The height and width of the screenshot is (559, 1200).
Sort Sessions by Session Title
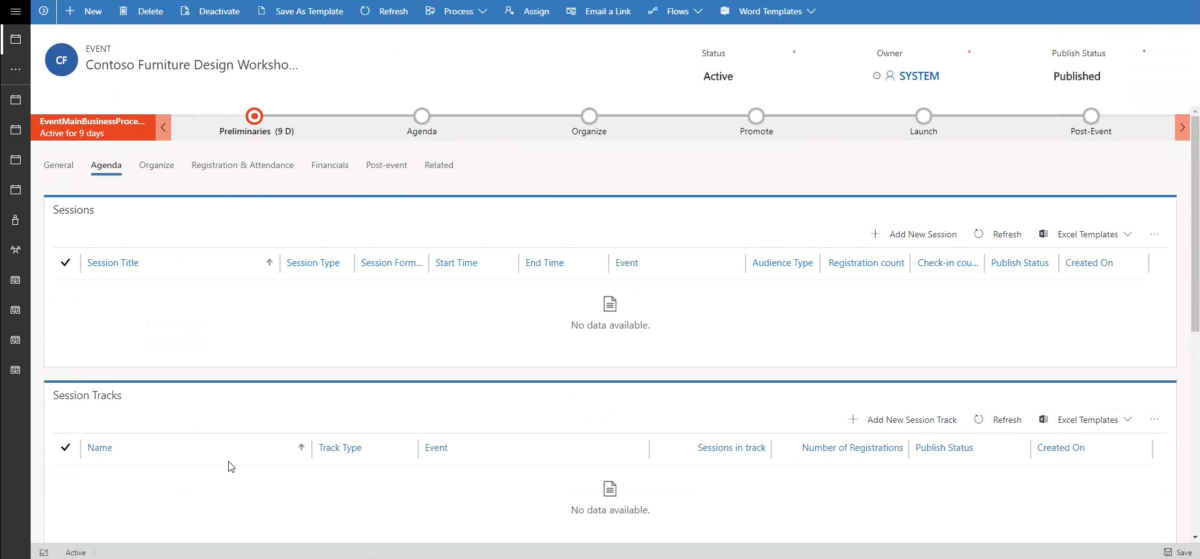[112, 263]
